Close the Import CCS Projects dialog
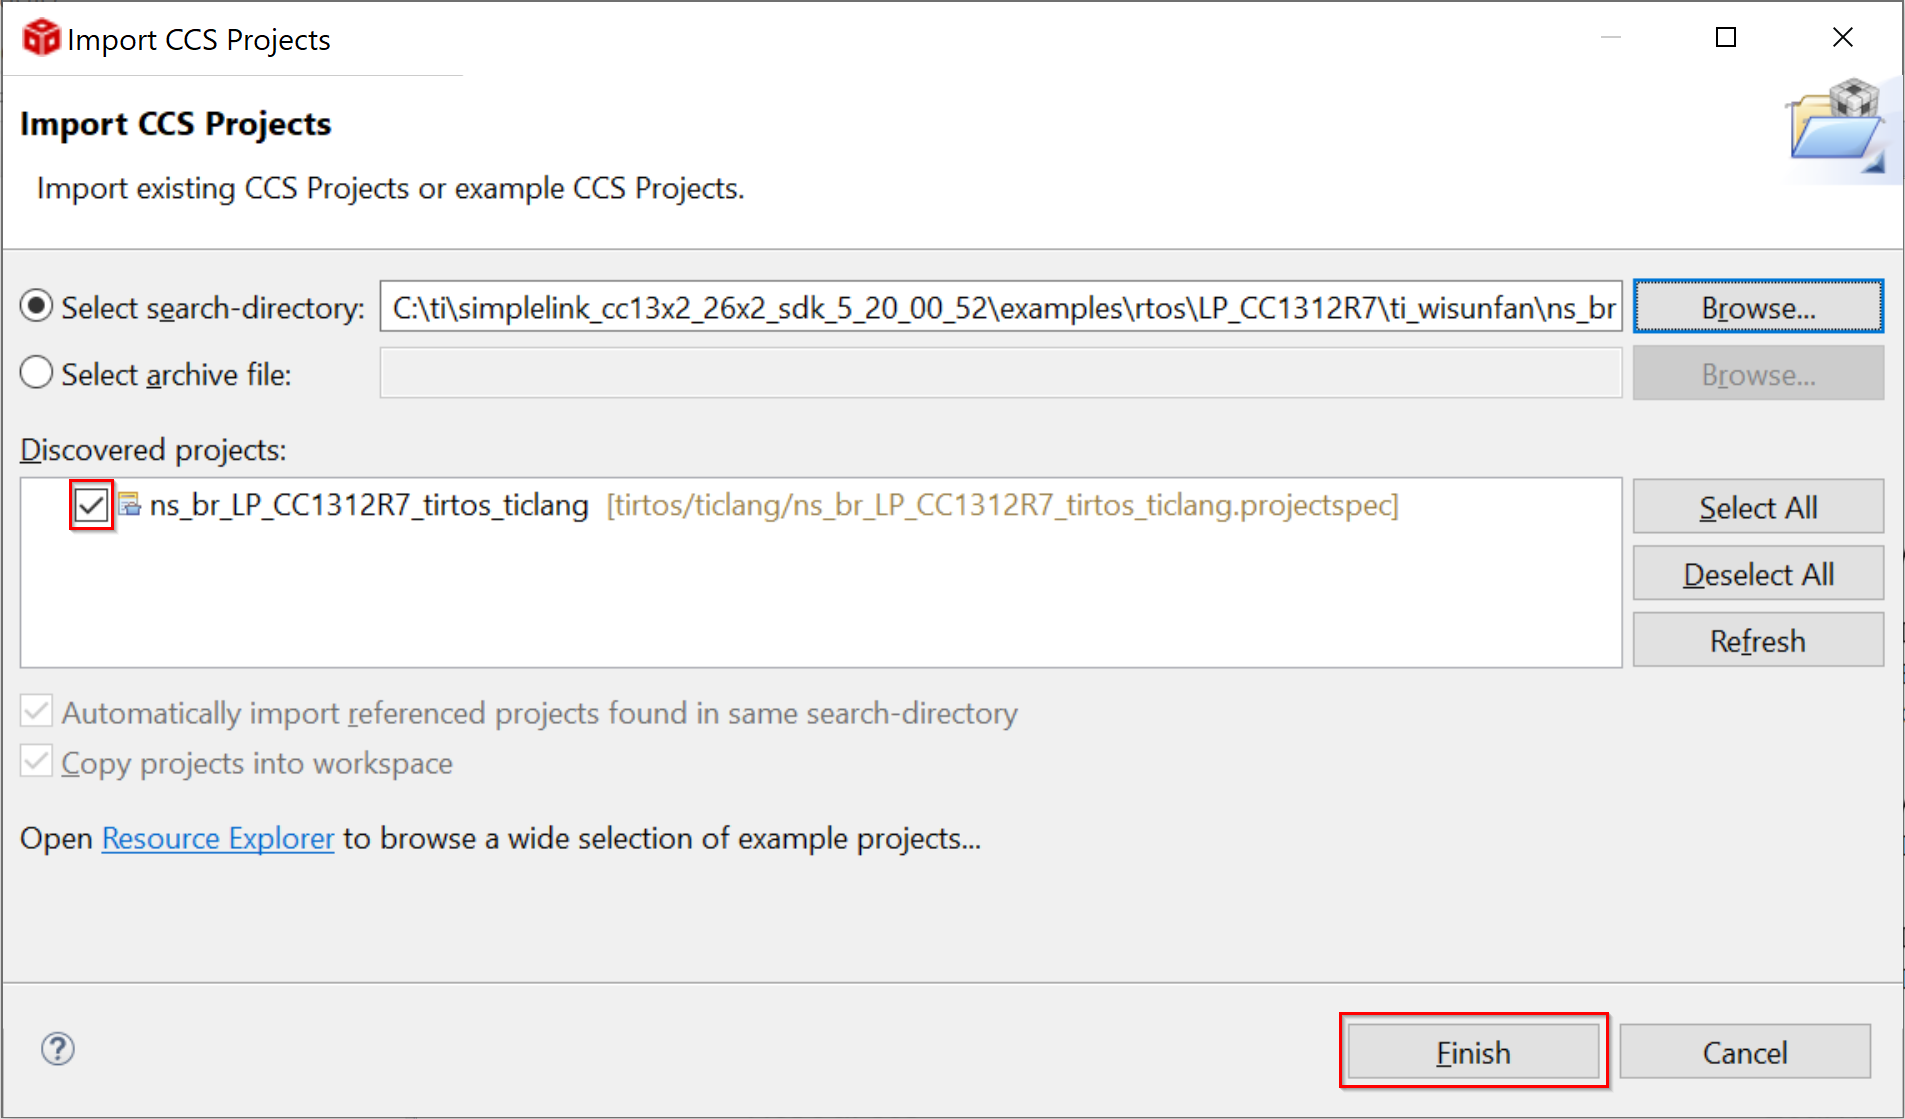The height and width of the screenshot is (1119, 1905). 1842,38
